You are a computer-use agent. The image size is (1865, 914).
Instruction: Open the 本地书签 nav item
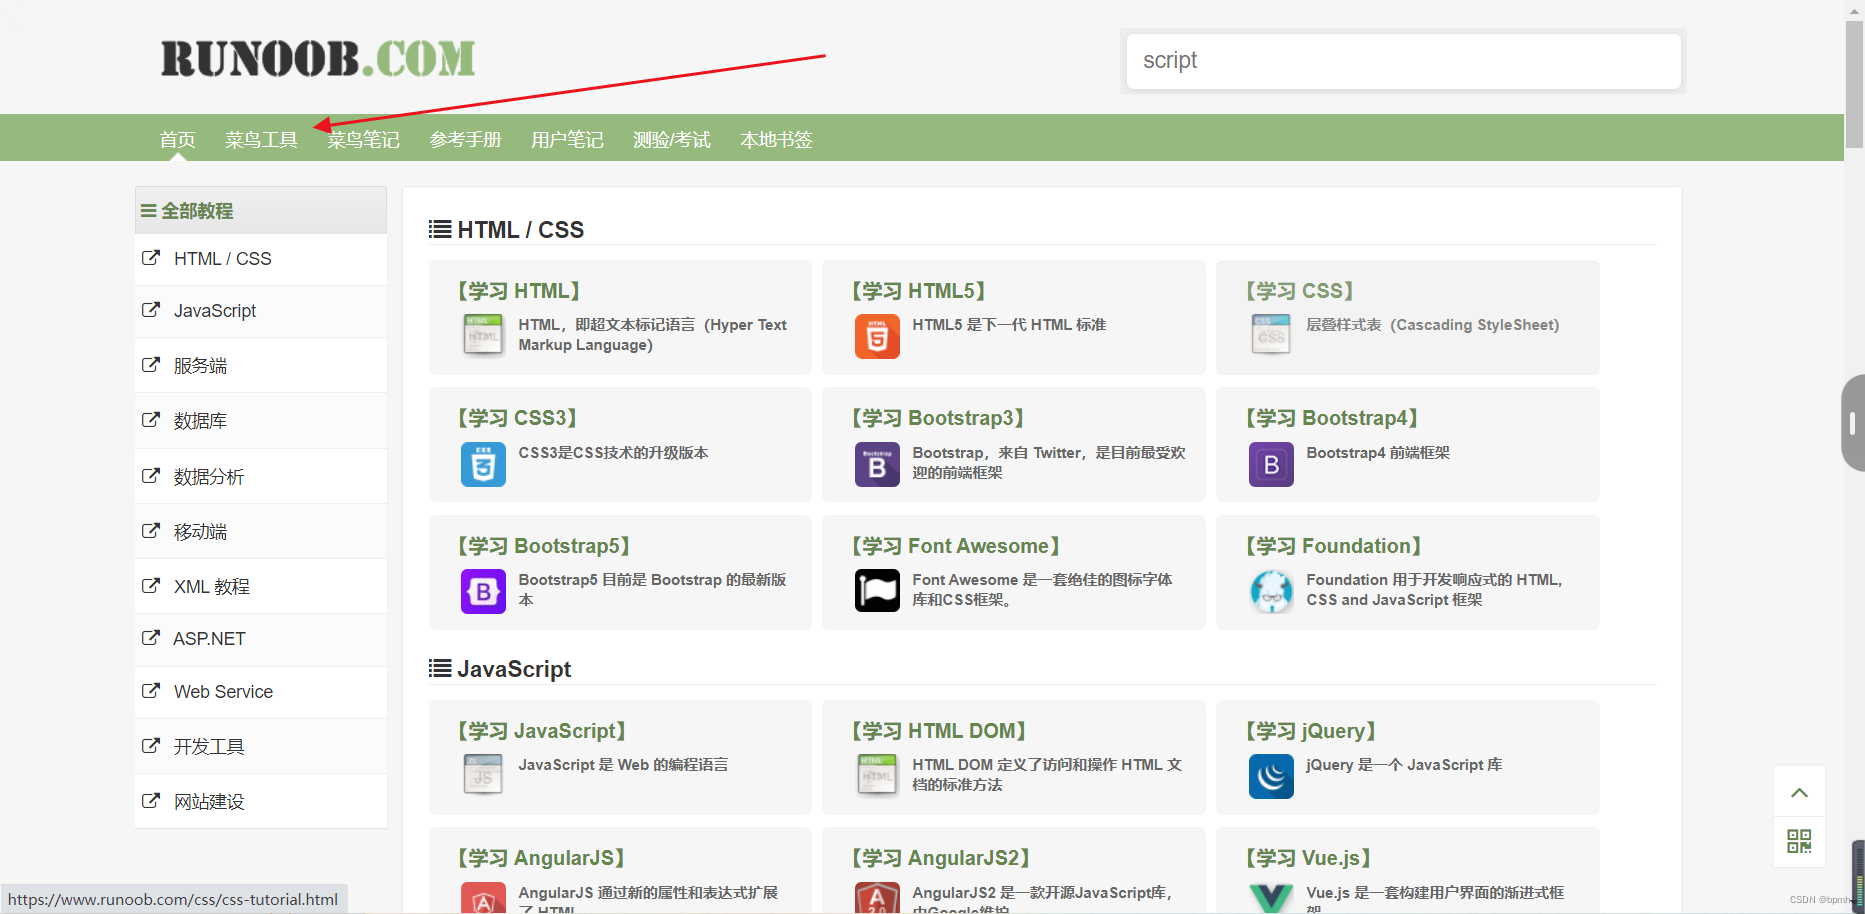(x=776, y=140)
